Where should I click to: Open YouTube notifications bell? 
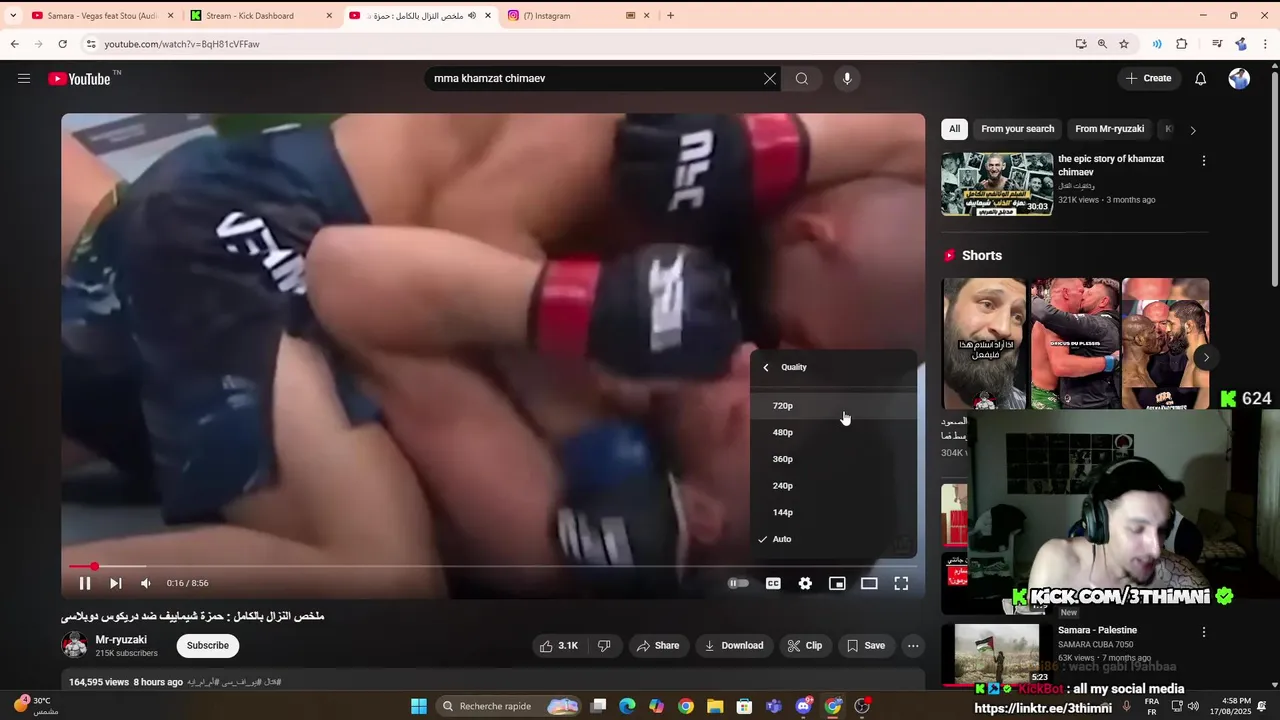(x=1201, y=78)
